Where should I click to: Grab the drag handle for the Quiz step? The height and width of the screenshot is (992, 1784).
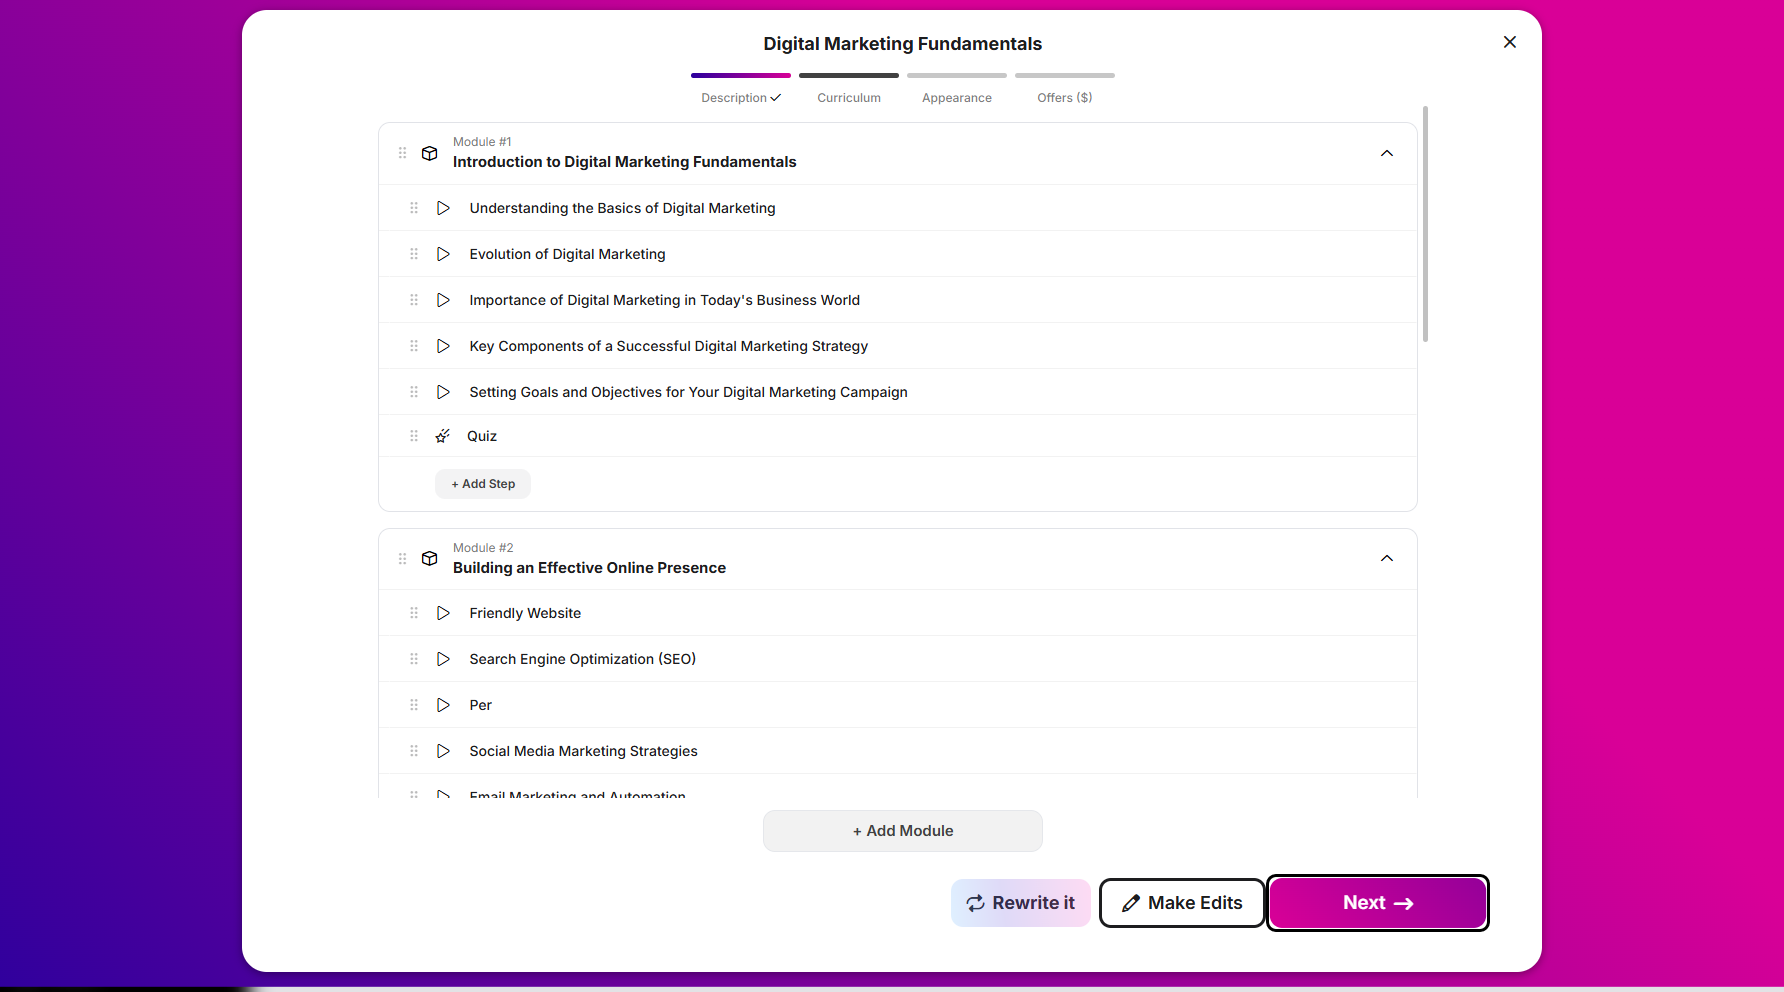coord(414,436)
